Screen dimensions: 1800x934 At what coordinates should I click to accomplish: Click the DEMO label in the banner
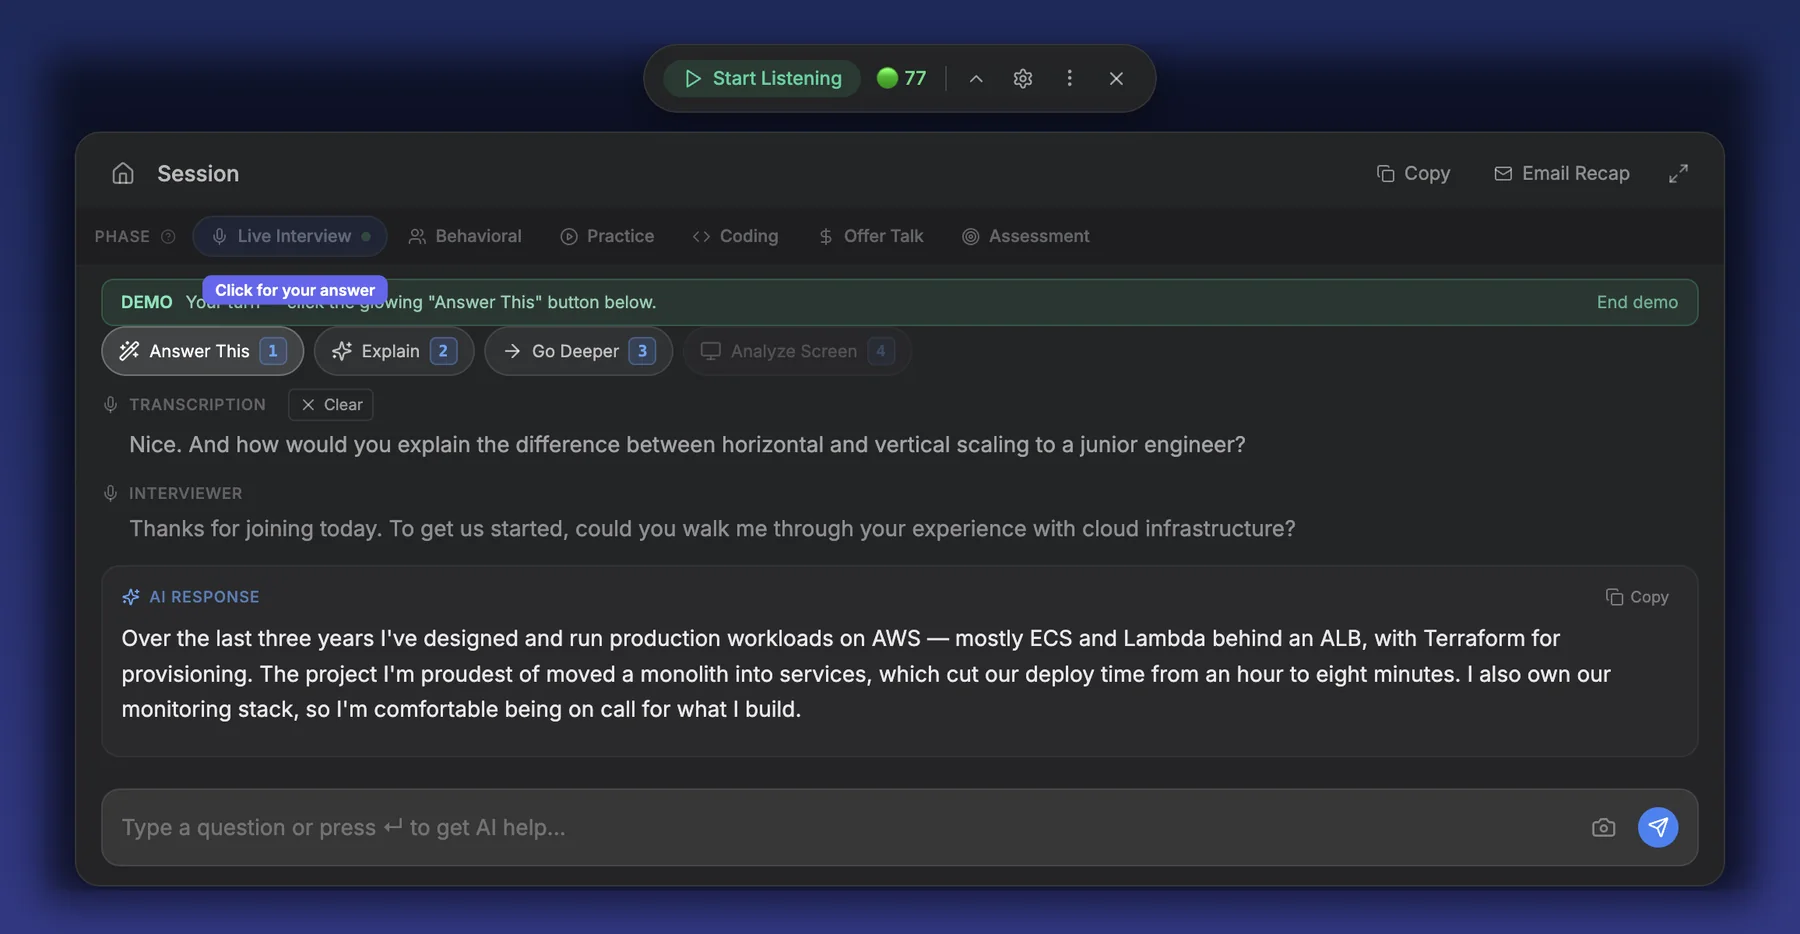[146, 302]
